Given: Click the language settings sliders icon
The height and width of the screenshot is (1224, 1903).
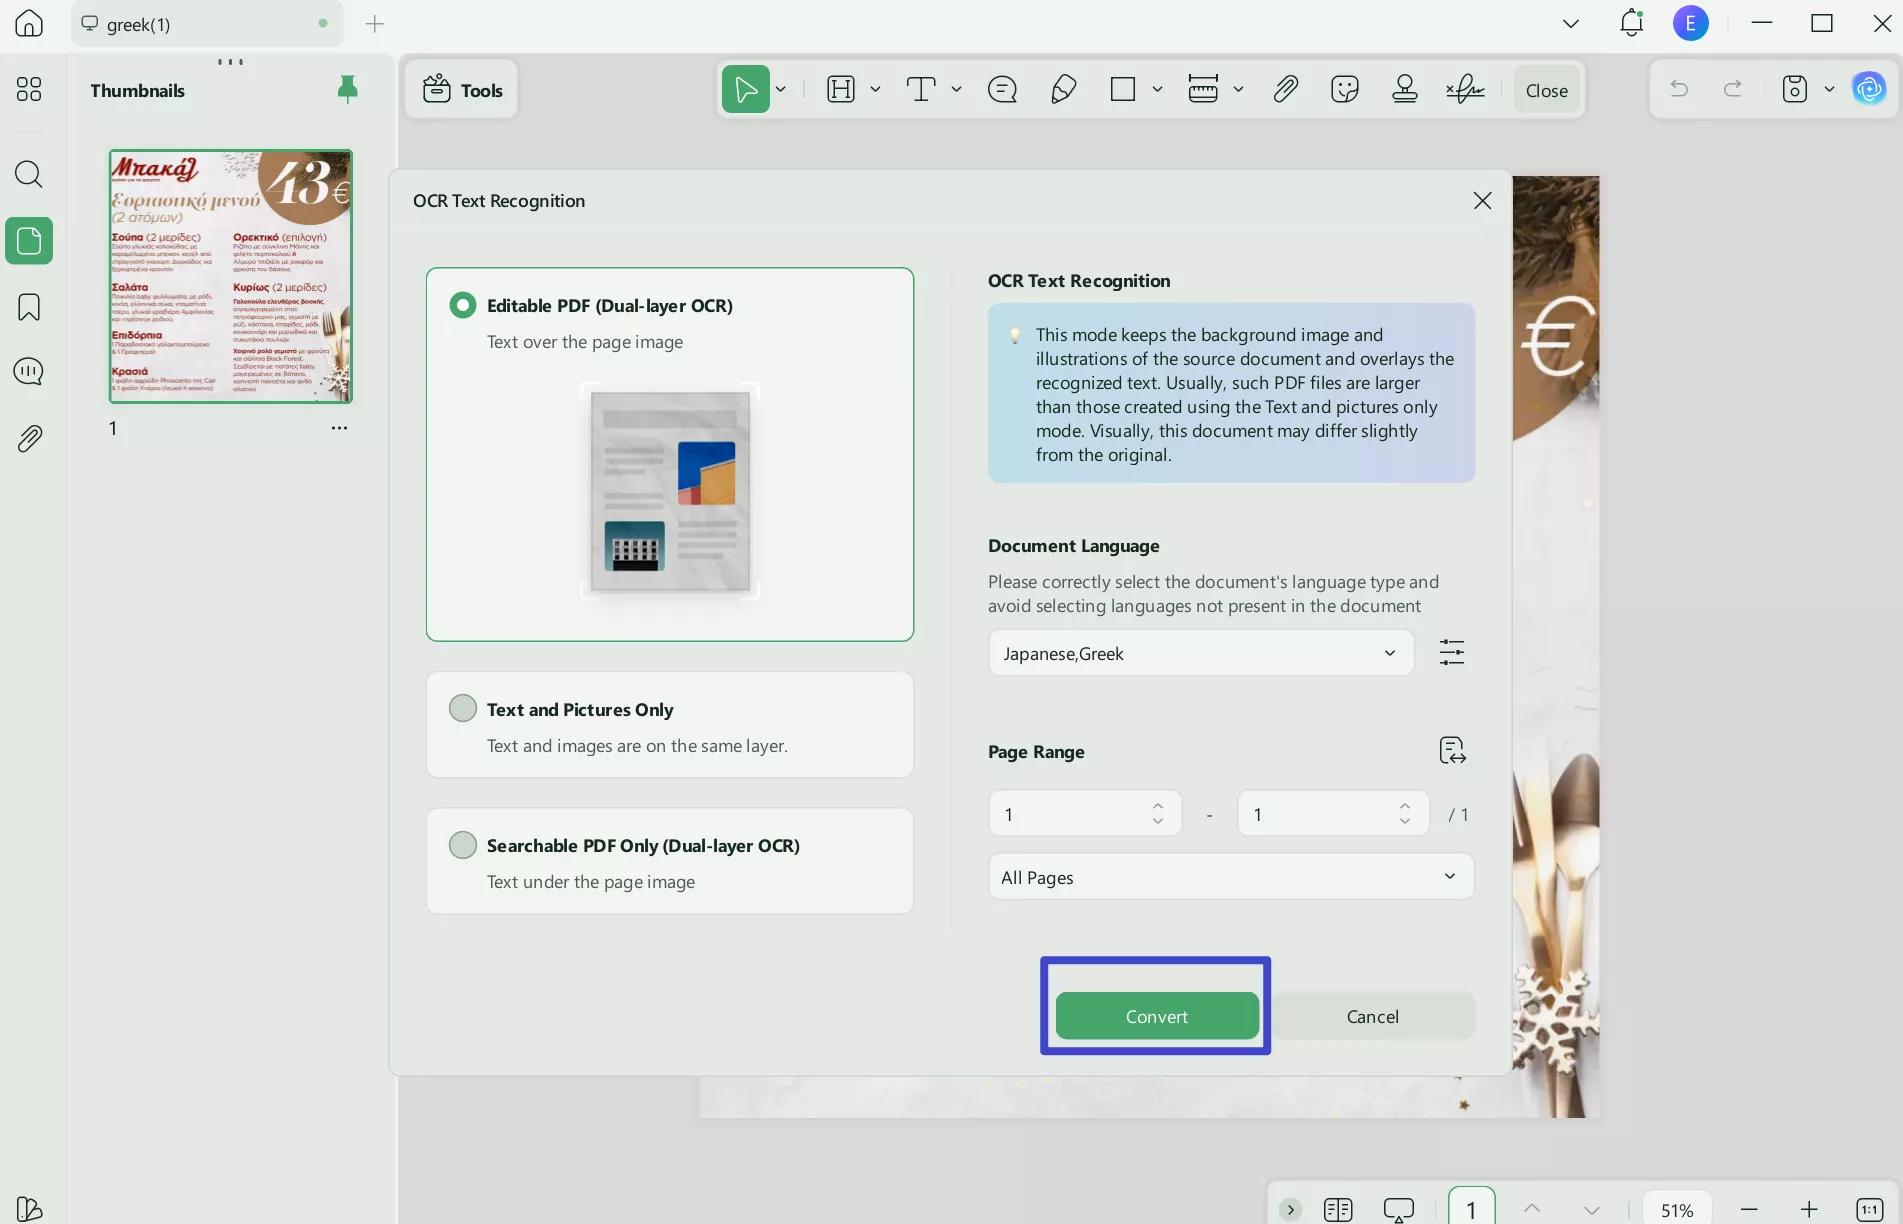Looking at the screenshot, I should point(1451,653).
